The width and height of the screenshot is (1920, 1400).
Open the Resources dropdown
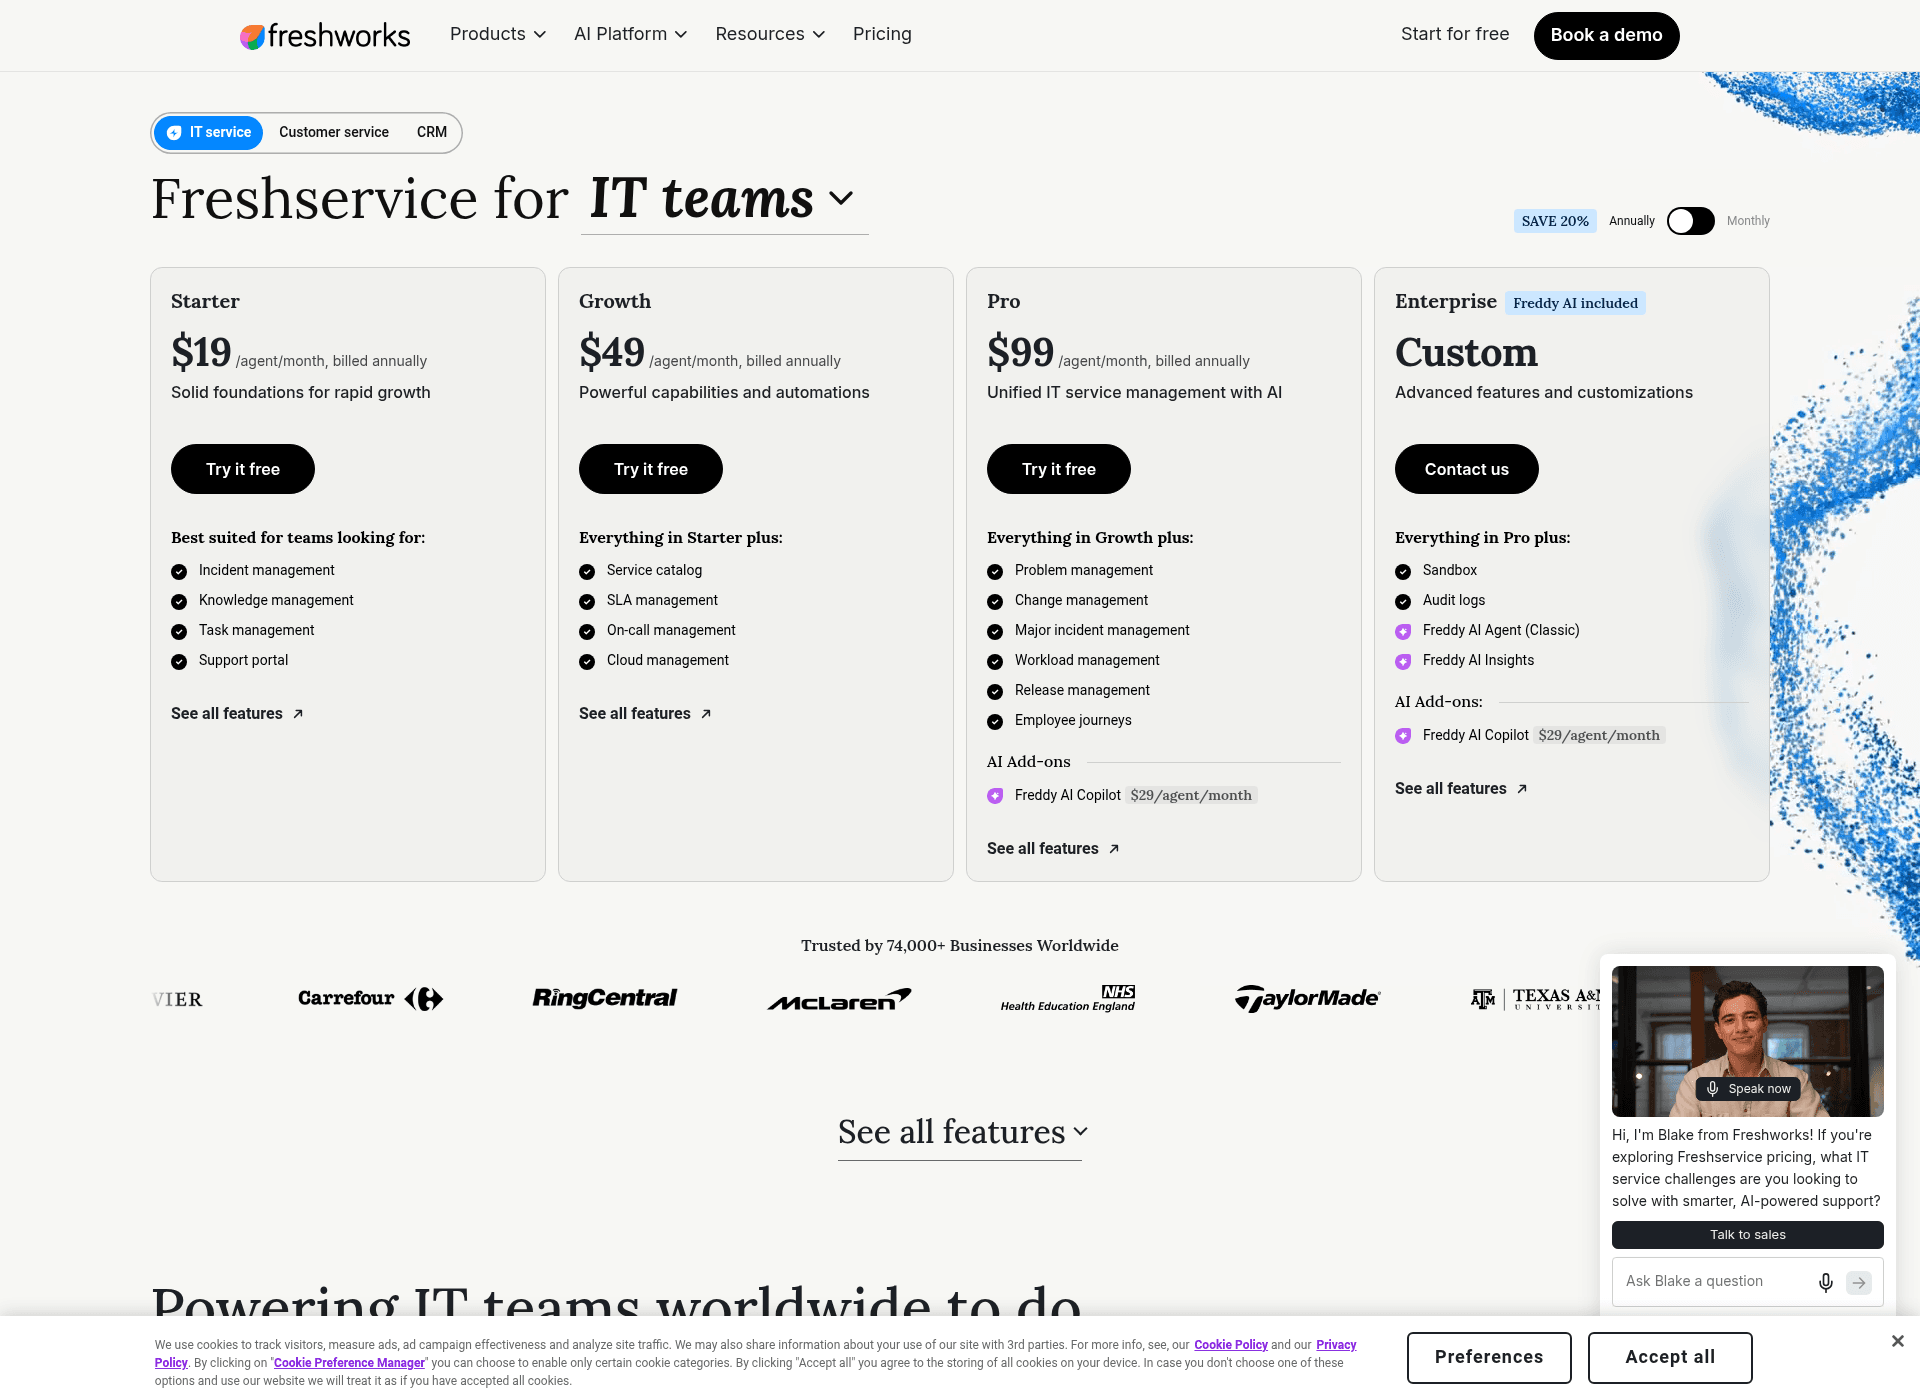pyautogui.click(x=770, y=34)
